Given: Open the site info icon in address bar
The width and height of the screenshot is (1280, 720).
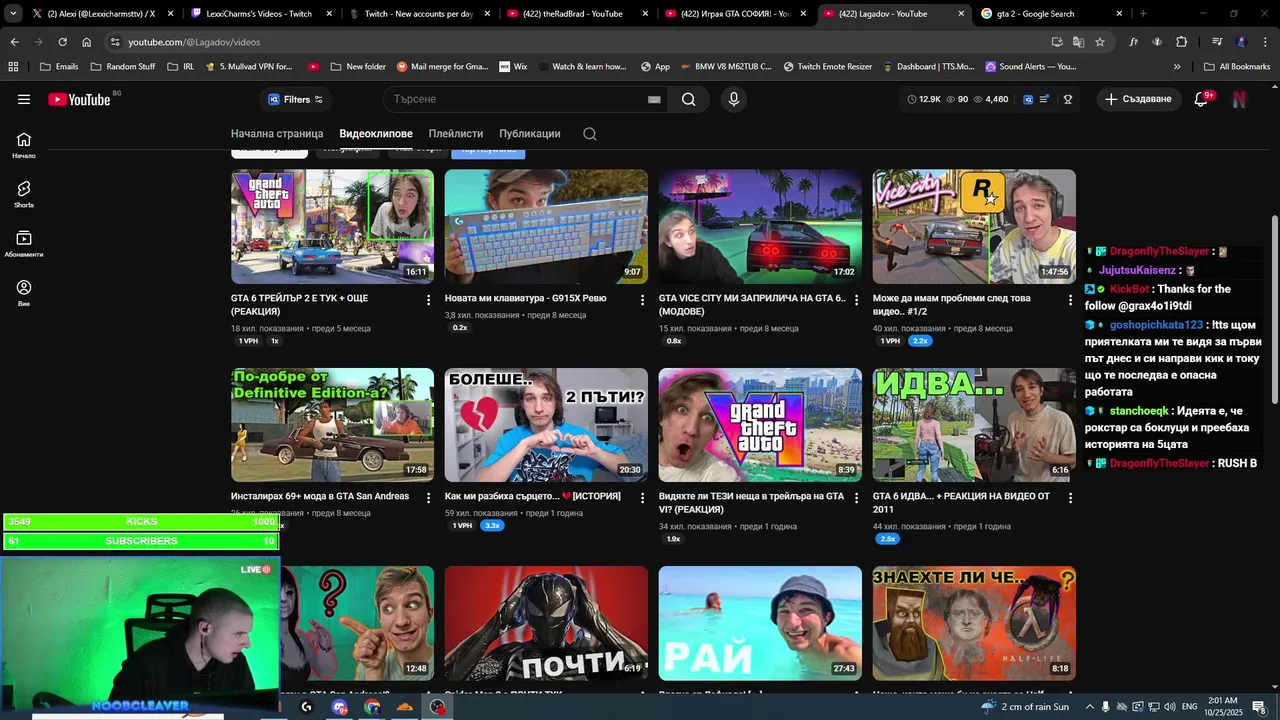Looking at the screenshot, I should click(115, 42).
